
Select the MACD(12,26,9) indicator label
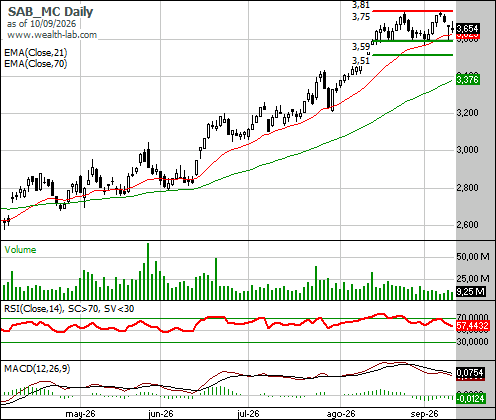(x=37, y=369)
